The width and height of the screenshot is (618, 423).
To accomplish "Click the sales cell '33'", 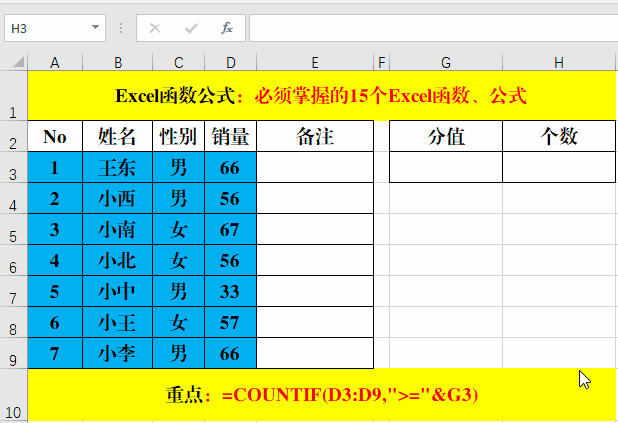I will 231,291.
